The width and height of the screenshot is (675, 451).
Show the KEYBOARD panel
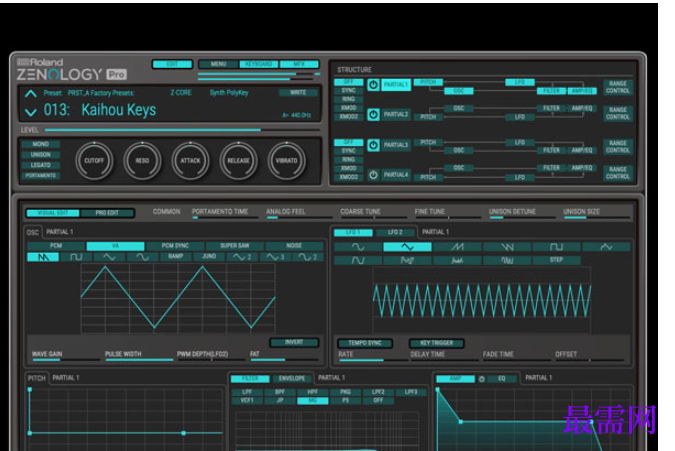(x=259, y=64)
